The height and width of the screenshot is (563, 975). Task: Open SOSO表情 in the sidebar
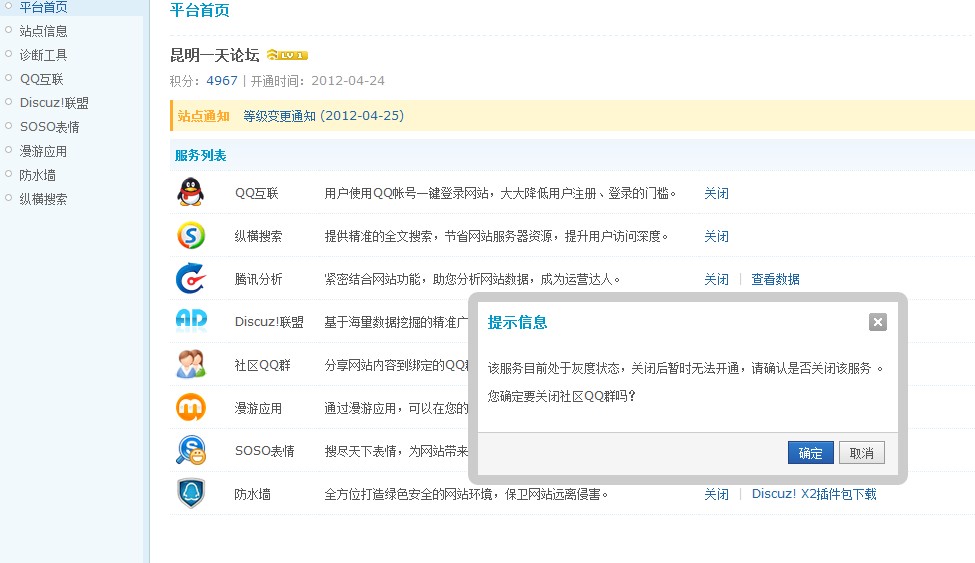click(50, 127)
